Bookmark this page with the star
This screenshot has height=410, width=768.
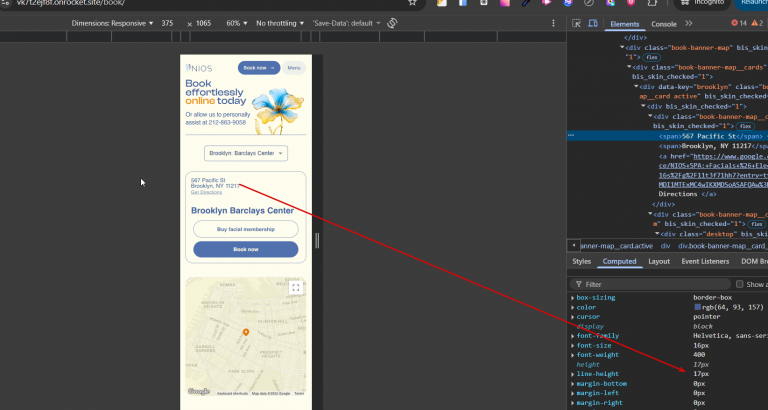pos(412,2)
